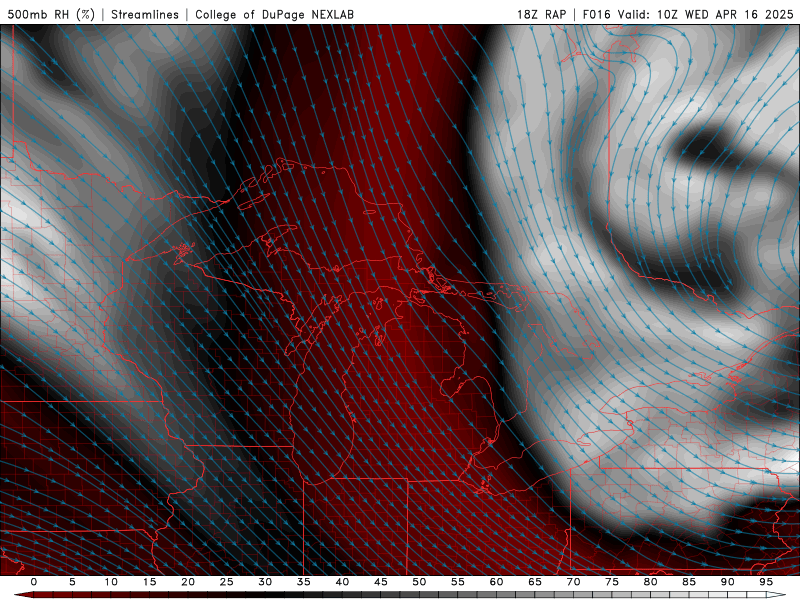Click the colorbar label '60'
Screen dimensions: 800x600
[496, 582]
